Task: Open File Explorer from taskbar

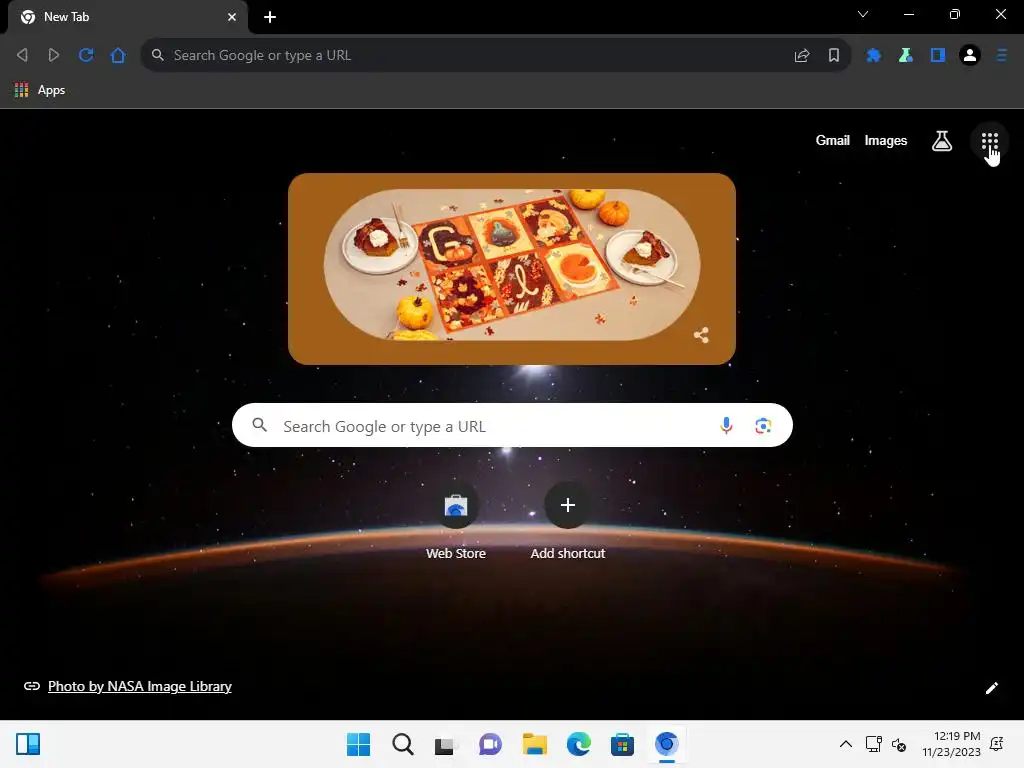Action: [534, 744]
